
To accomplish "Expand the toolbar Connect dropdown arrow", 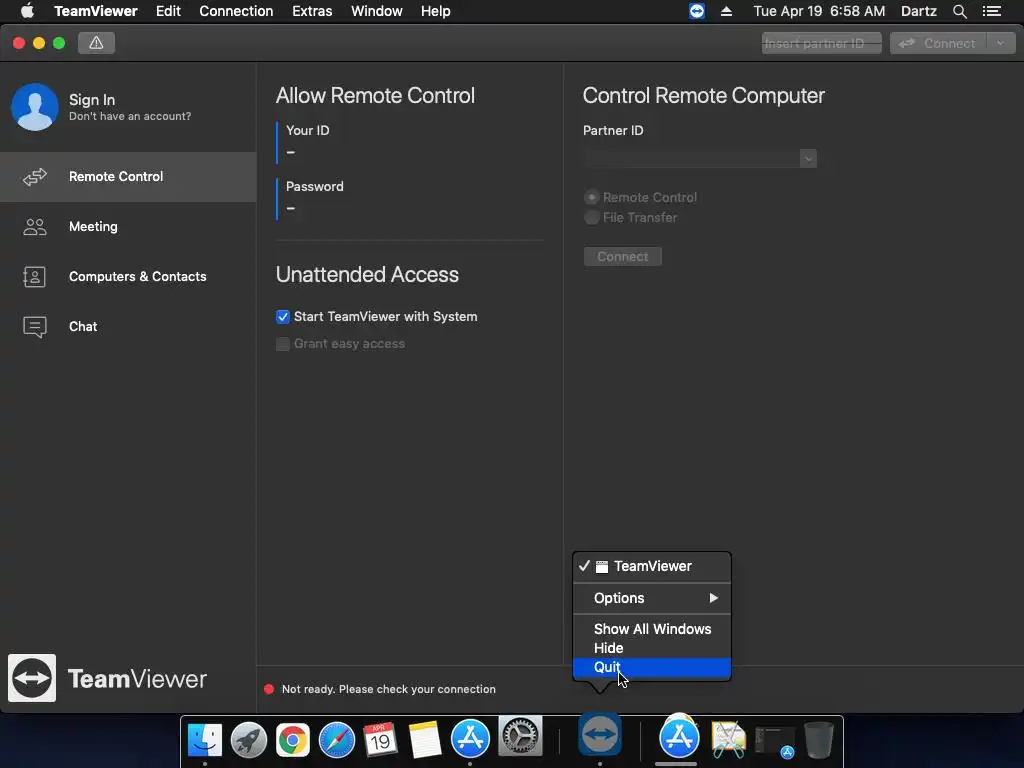I will [x=1000, y=43].
